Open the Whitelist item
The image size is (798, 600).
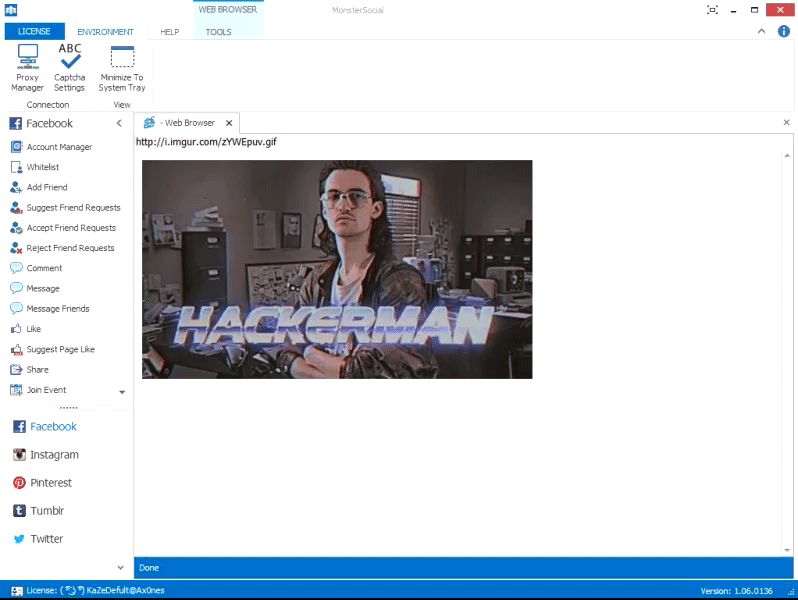pos(35,167)
